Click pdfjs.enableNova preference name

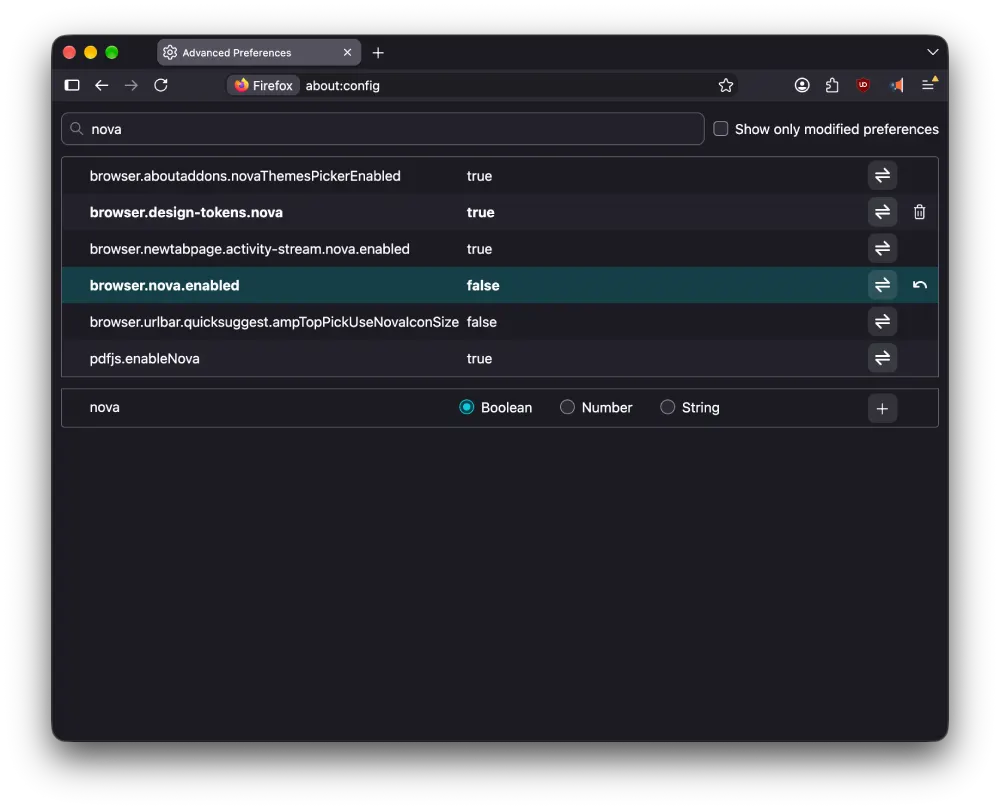(144, 358)
